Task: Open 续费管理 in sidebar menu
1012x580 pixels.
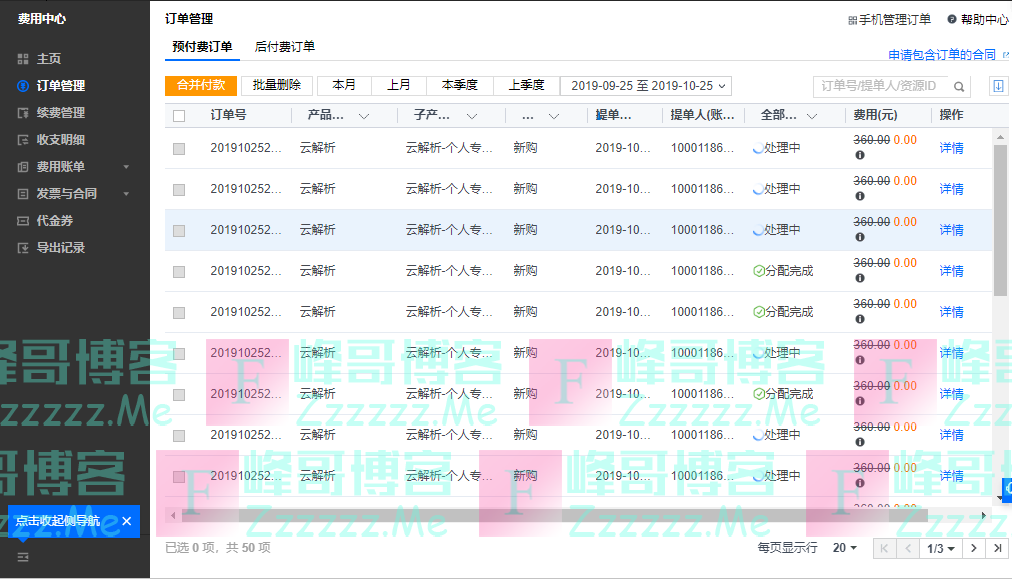Action: click(x=60, y=113)
